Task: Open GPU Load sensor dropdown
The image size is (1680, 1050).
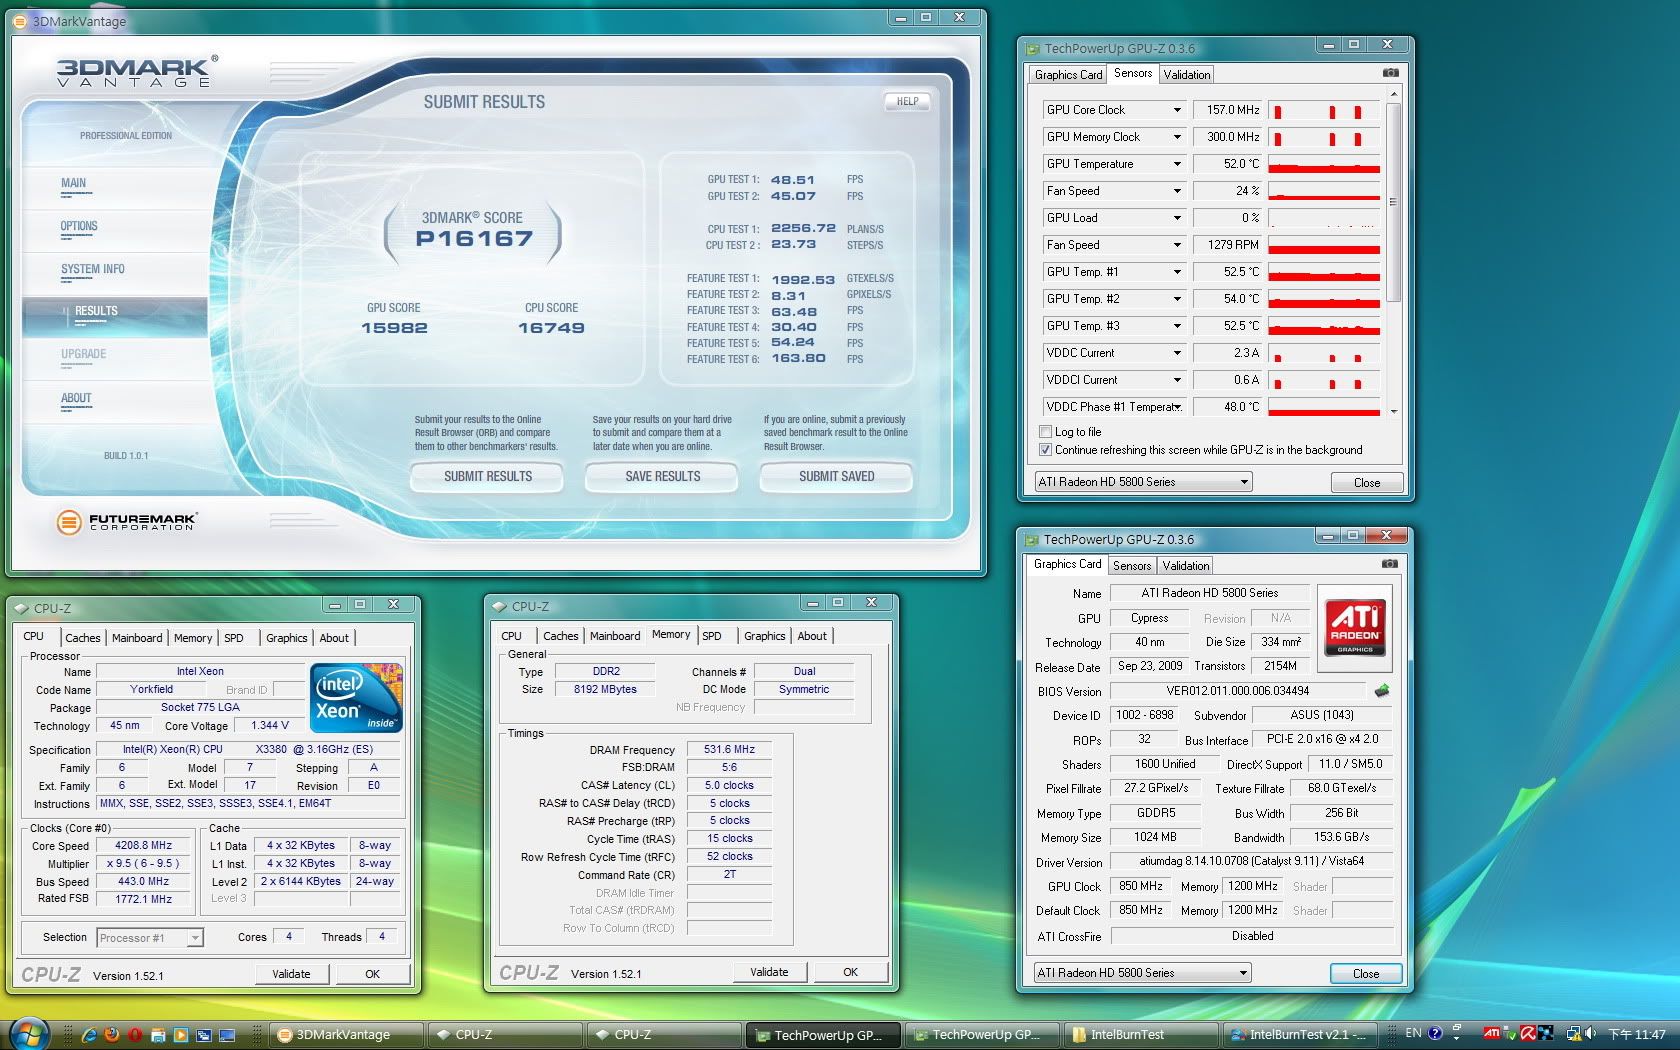Action: 1177,218
